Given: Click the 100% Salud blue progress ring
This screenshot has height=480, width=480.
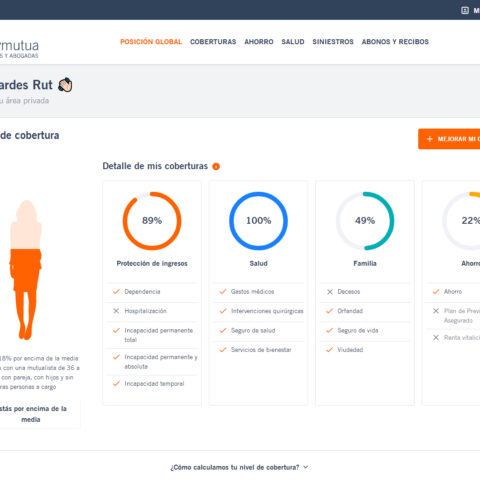Looking at the screenshot, I should [x=258, y=221].
